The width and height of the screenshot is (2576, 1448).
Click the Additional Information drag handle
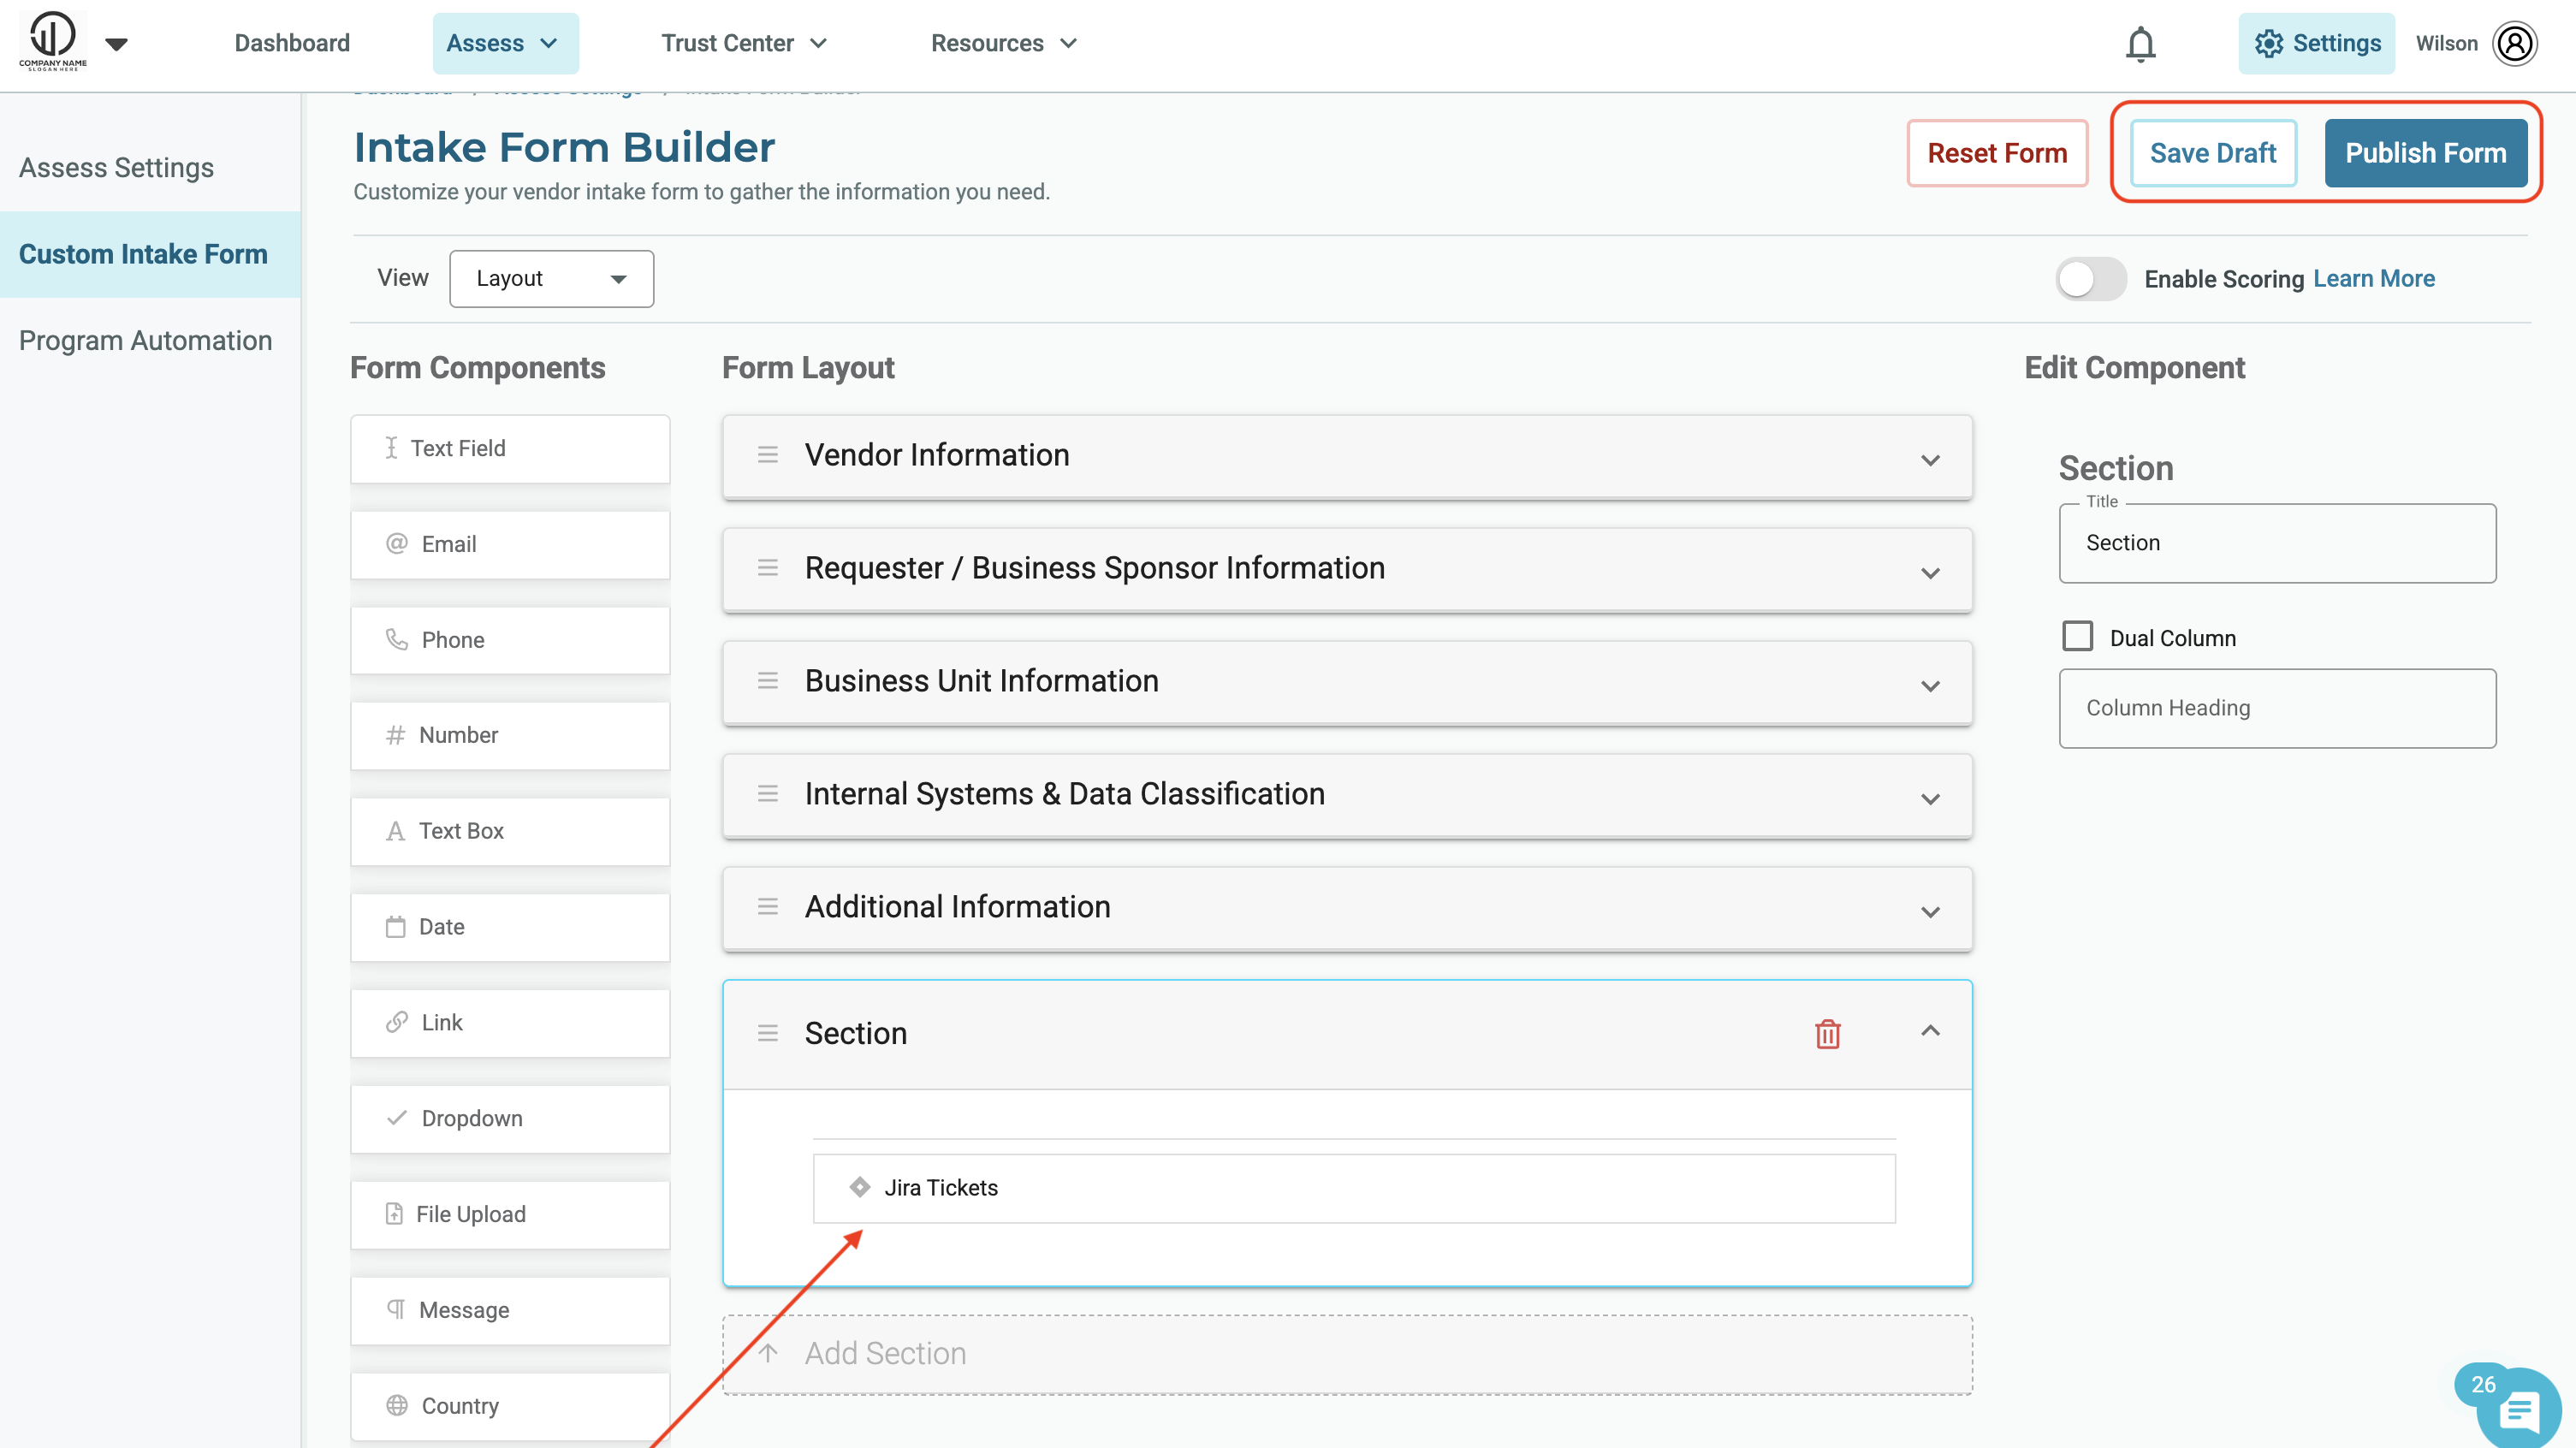pyautogui.click(x=767, y=906)
